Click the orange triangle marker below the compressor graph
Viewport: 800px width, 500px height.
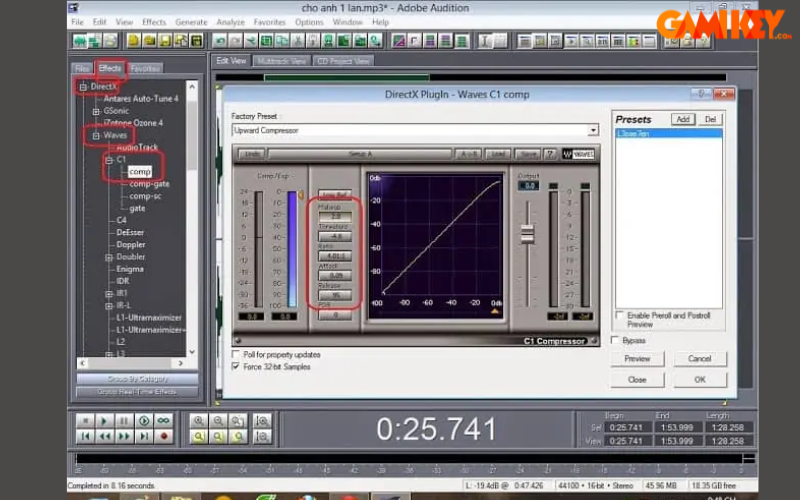click(x=494, y=311)
